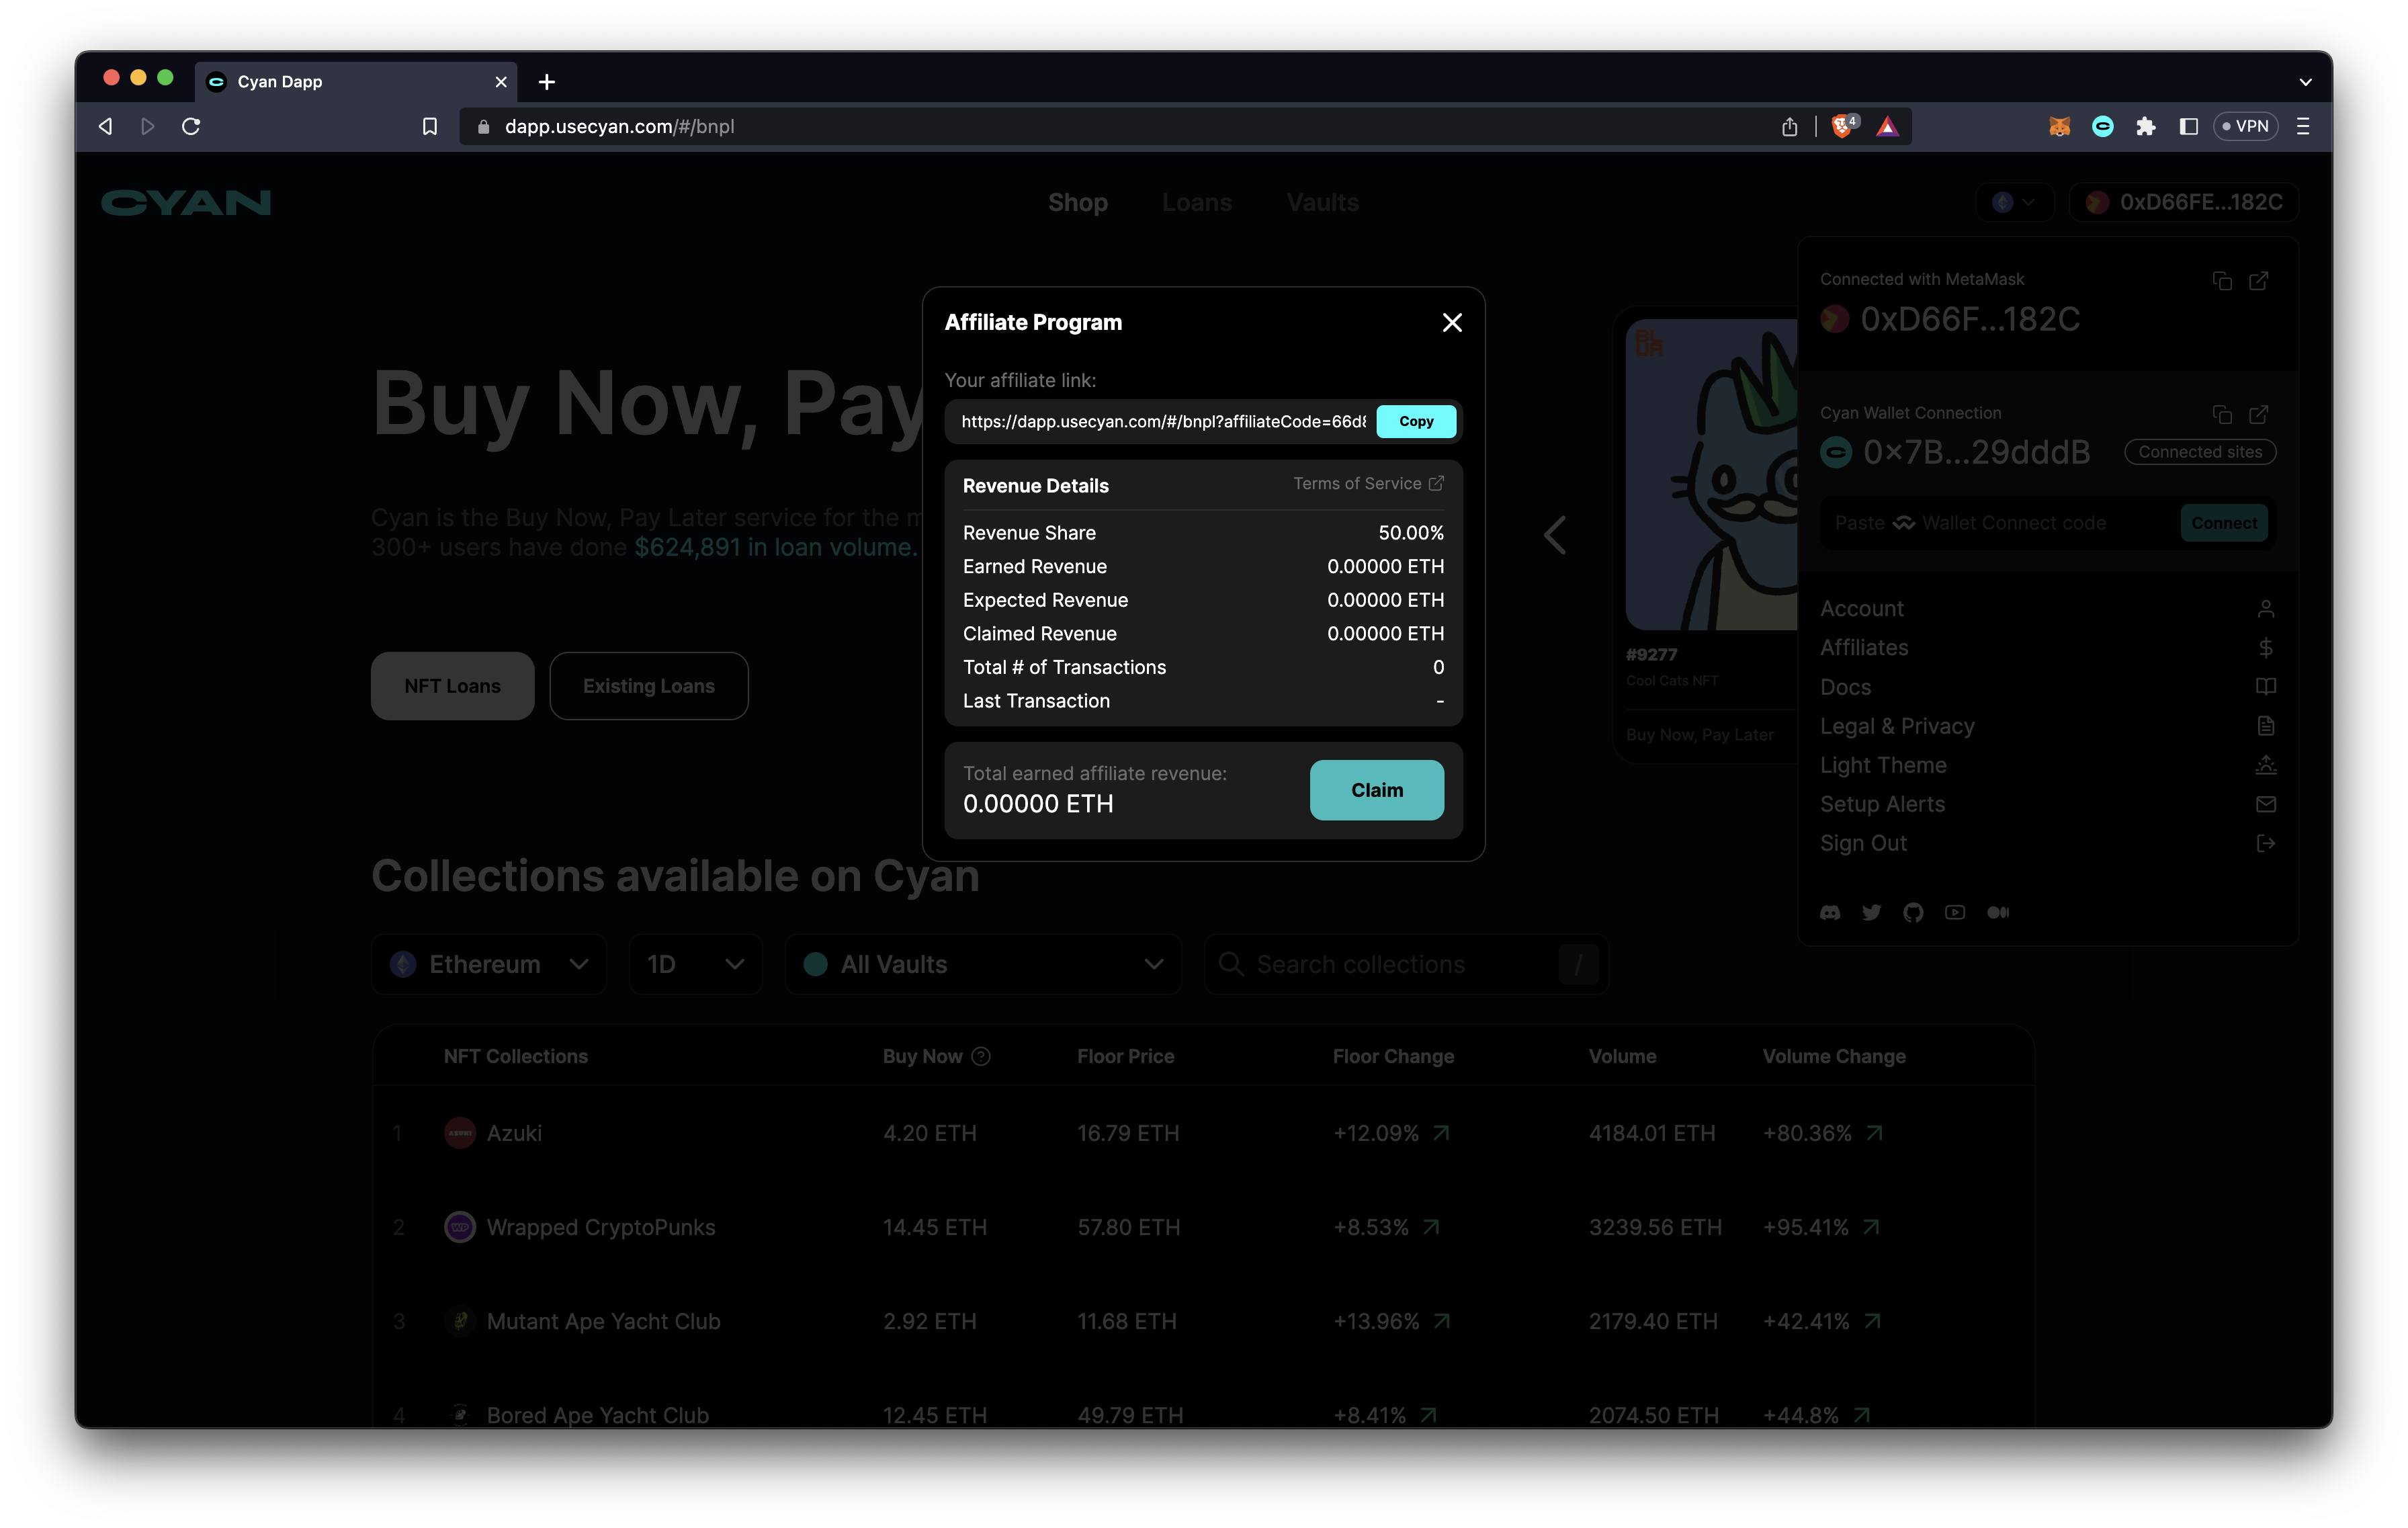Viewport: 2408px width, 1528px height.
Task: Select Affiliates menu item
Action: 1864,648
